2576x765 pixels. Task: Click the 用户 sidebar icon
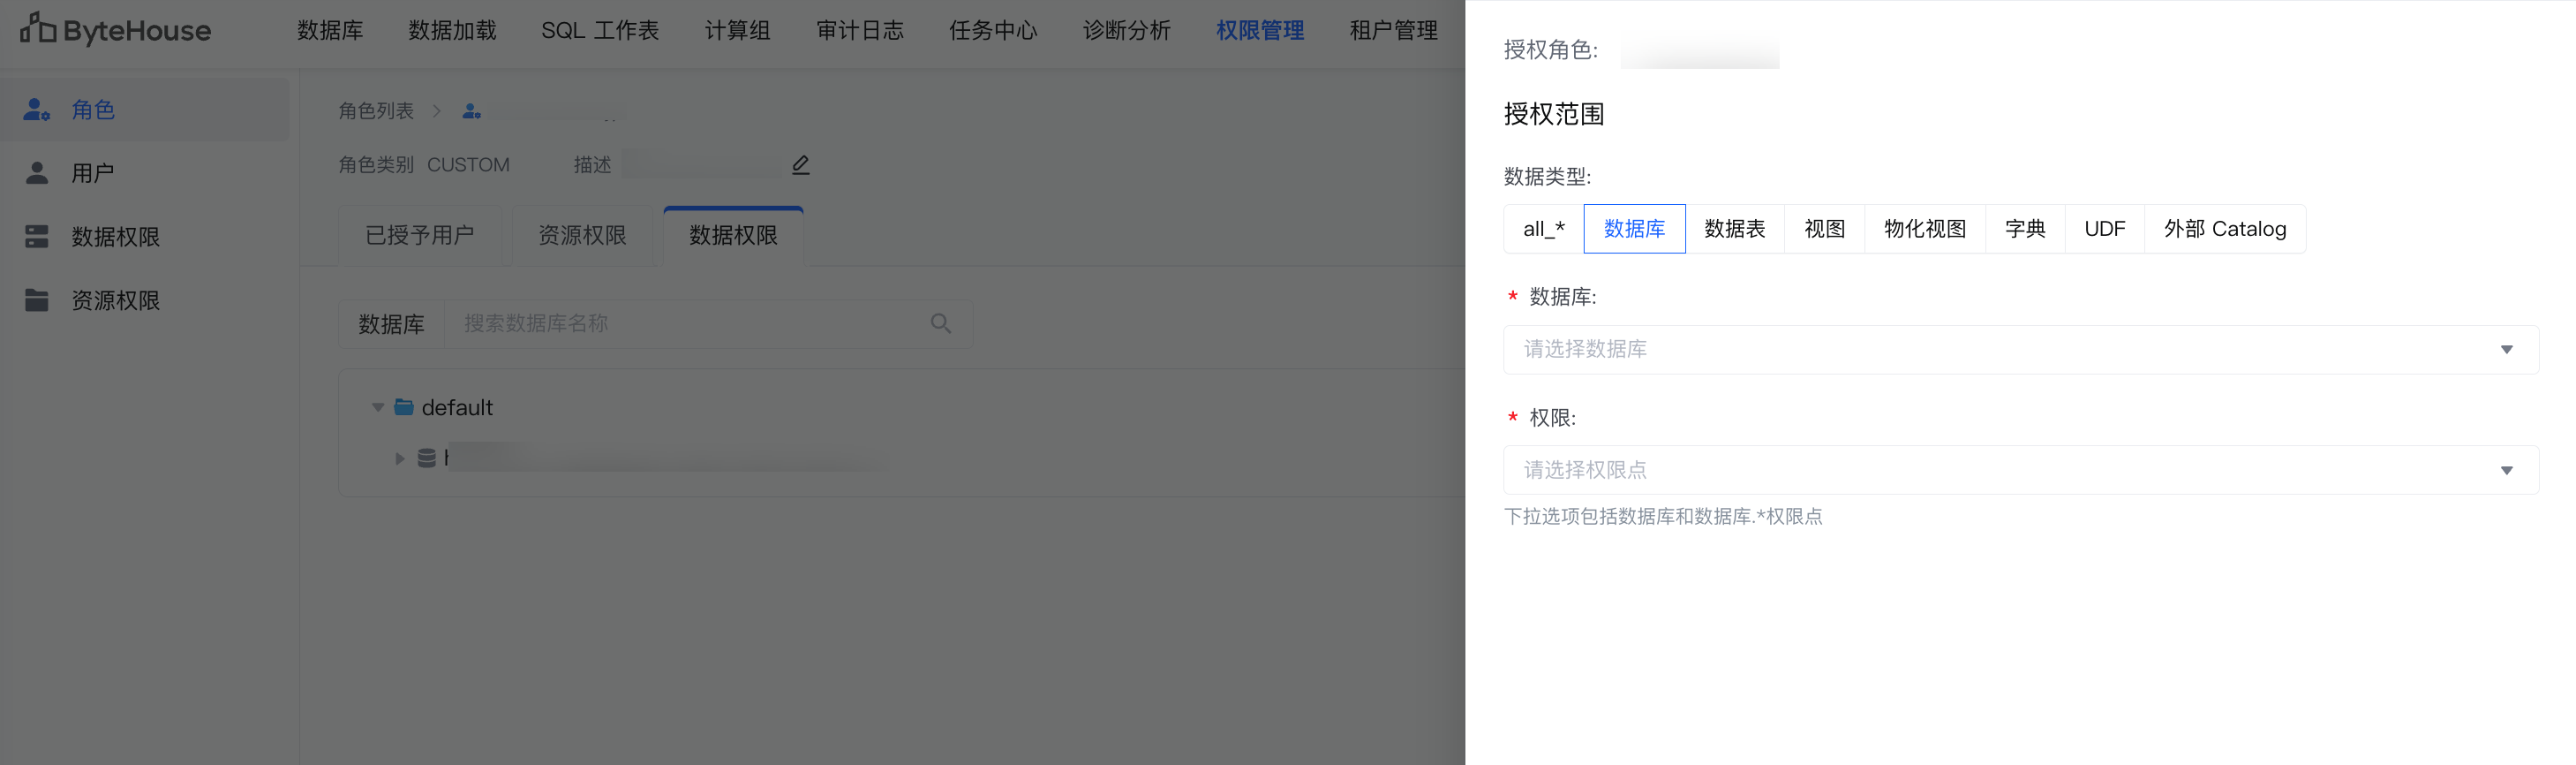(x=37, y=173)
